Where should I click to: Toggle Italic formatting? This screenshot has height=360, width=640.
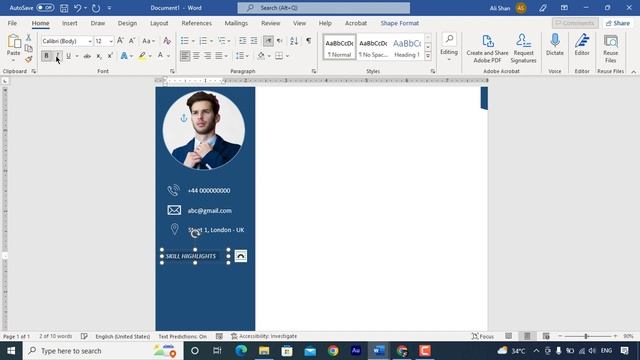(57, 56)
